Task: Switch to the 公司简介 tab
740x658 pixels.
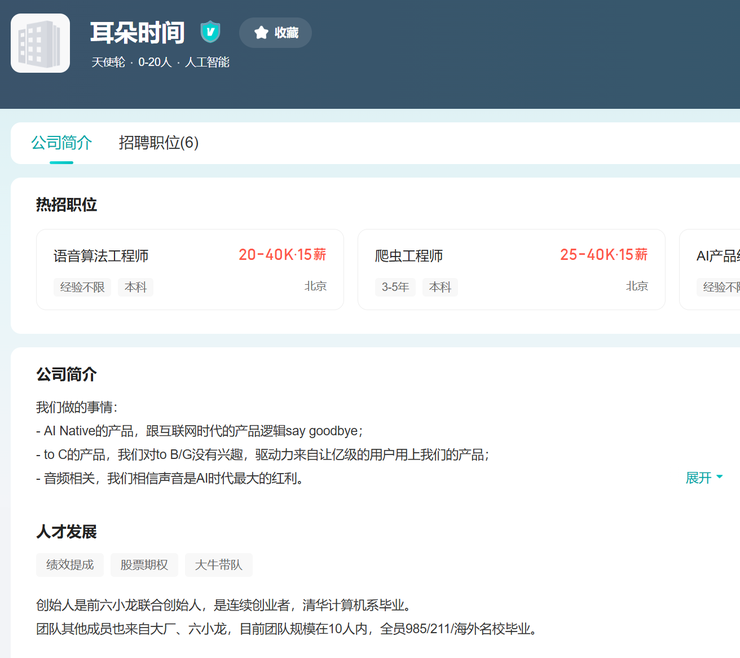Action: [61, 143]
